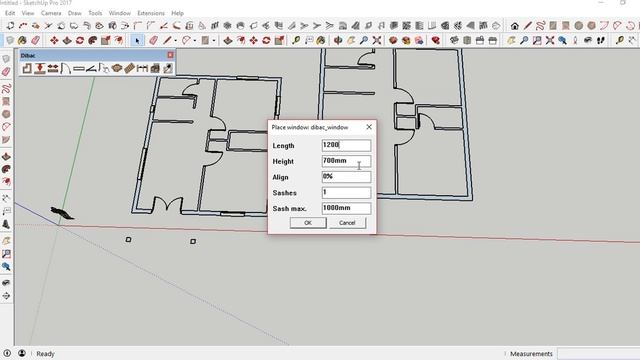Click the circled info icon in status bar
Screen dimensions: 640x360
pos(7,353)
